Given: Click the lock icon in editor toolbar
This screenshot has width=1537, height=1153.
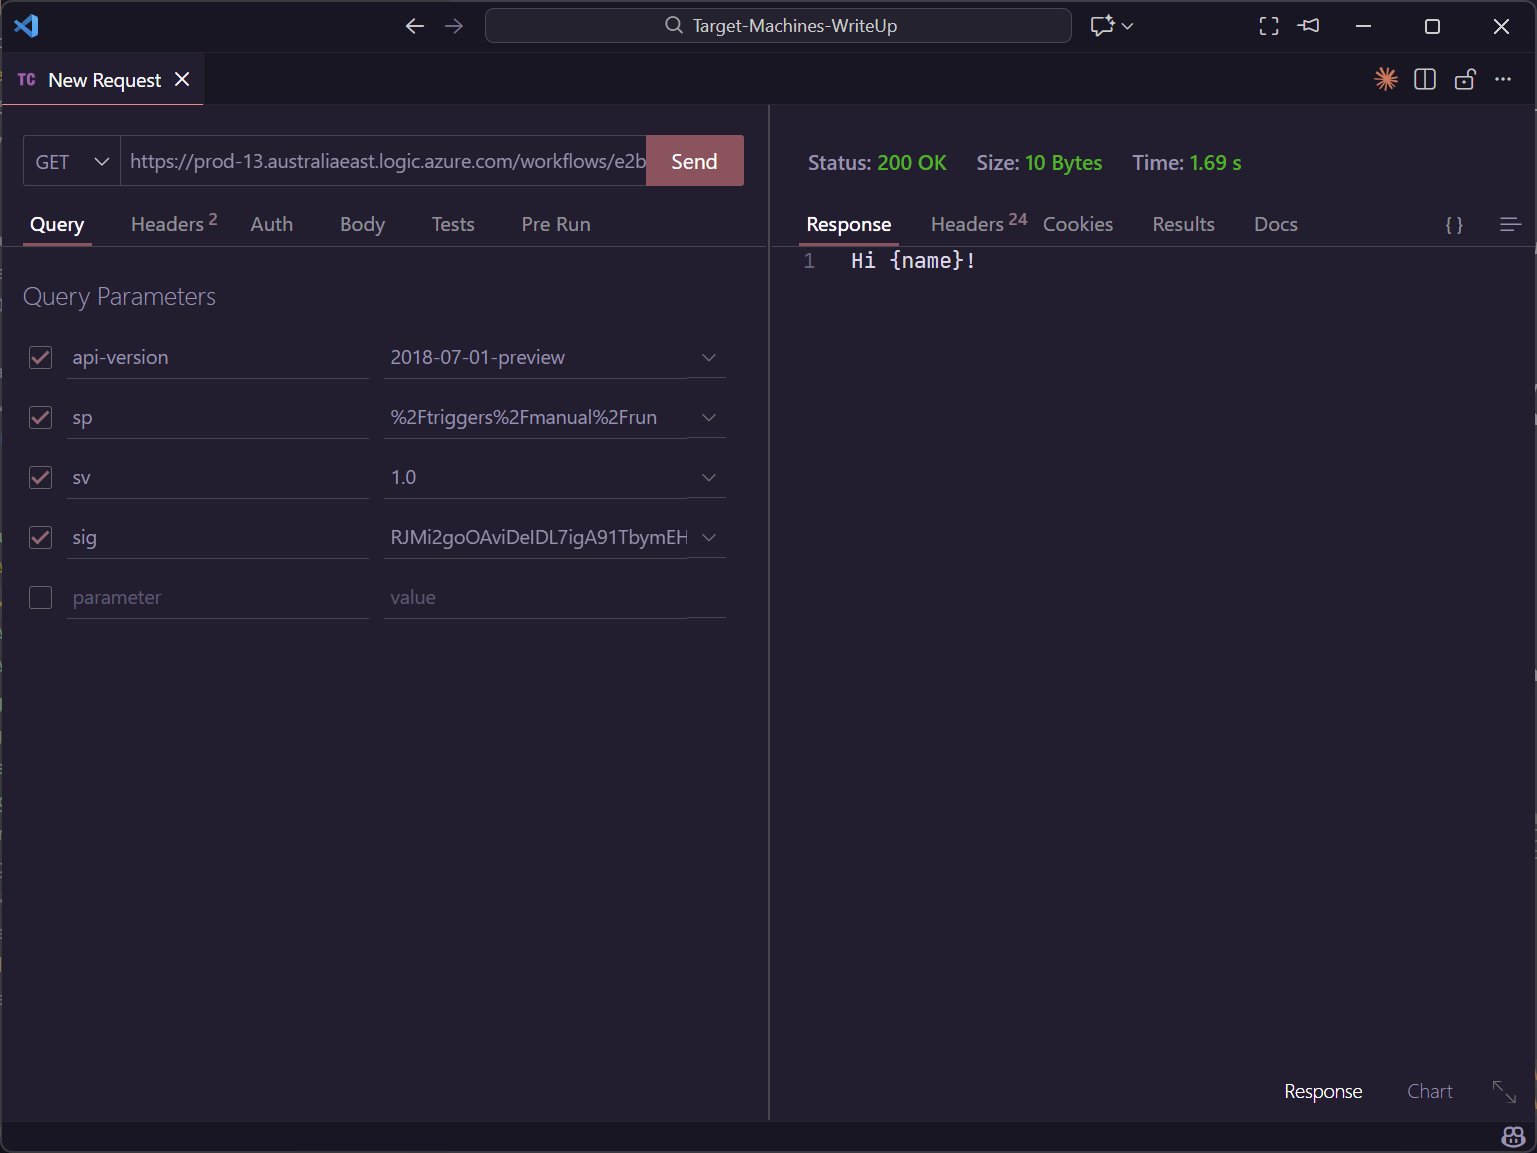Looking at the screenshot, I should 1465,79.
